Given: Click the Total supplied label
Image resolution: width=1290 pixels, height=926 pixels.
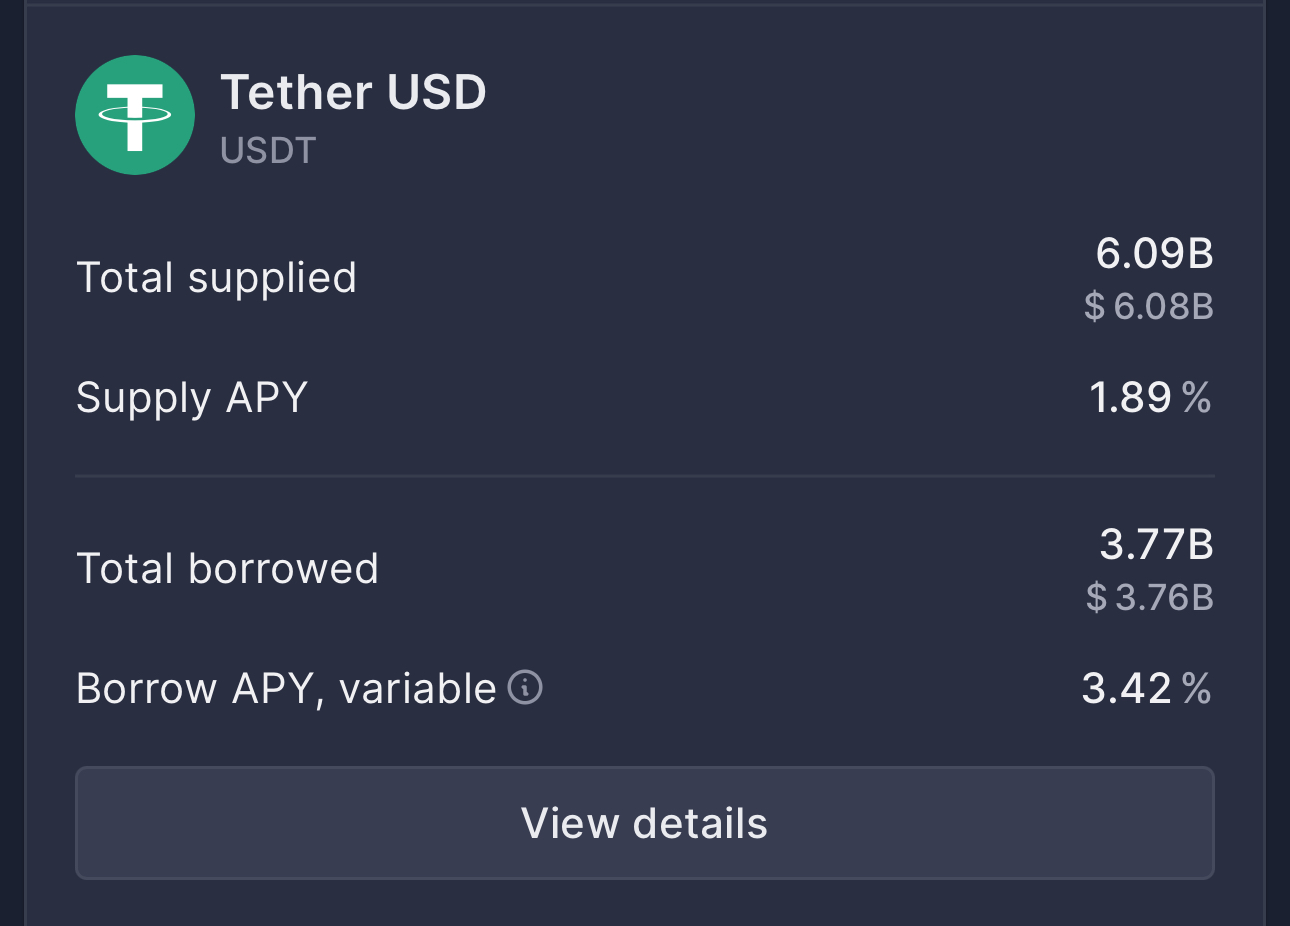Looking at the screenshot, I should [216, 278].
